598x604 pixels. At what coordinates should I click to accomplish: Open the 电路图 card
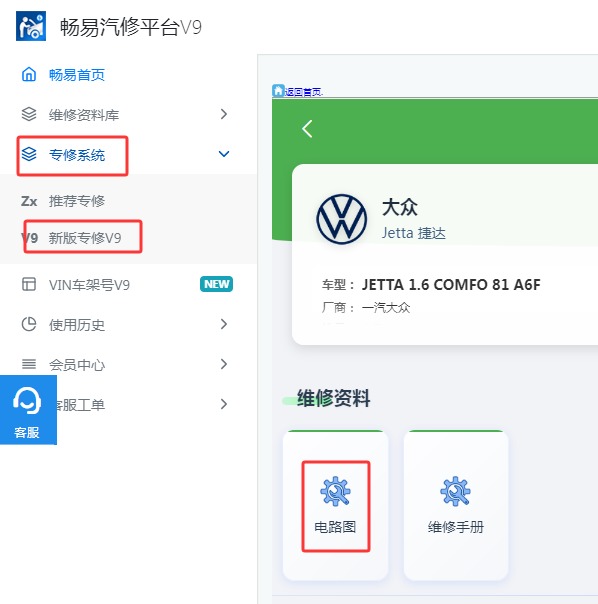tap(336, 505)
